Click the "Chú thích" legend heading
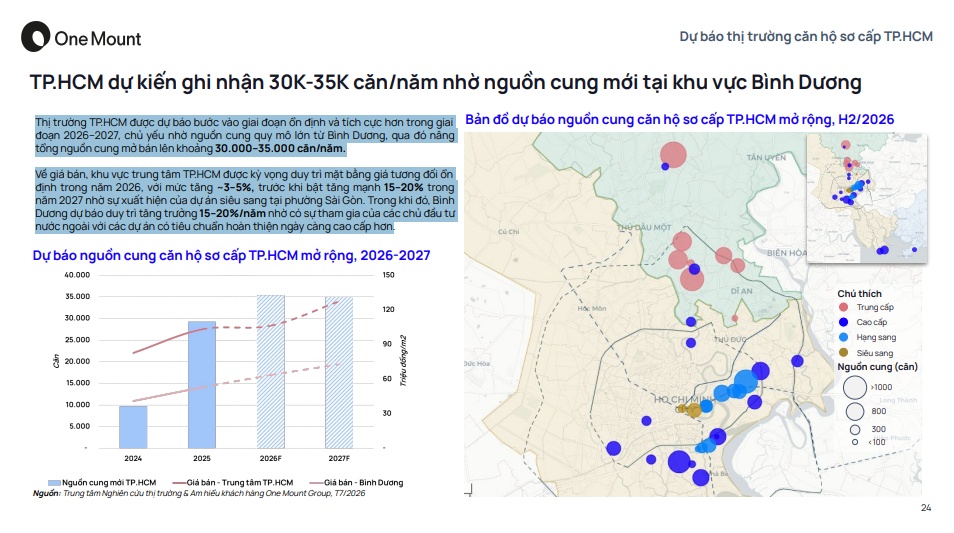Image resolution: width=954 pixels, height=533 pixels. click(859, 294)
